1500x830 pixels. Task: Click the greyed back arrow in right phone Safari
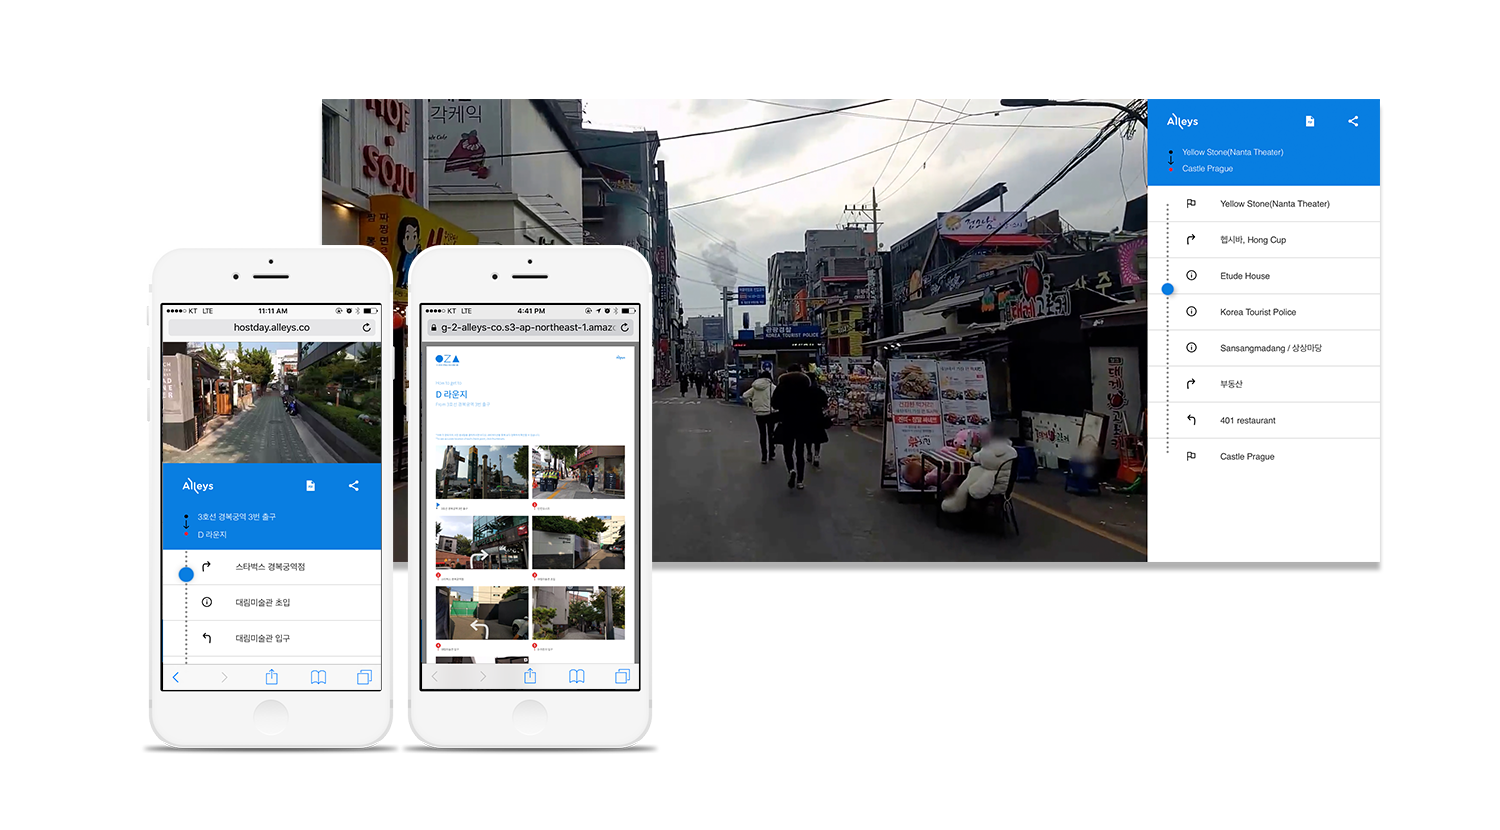pos(435,677)
